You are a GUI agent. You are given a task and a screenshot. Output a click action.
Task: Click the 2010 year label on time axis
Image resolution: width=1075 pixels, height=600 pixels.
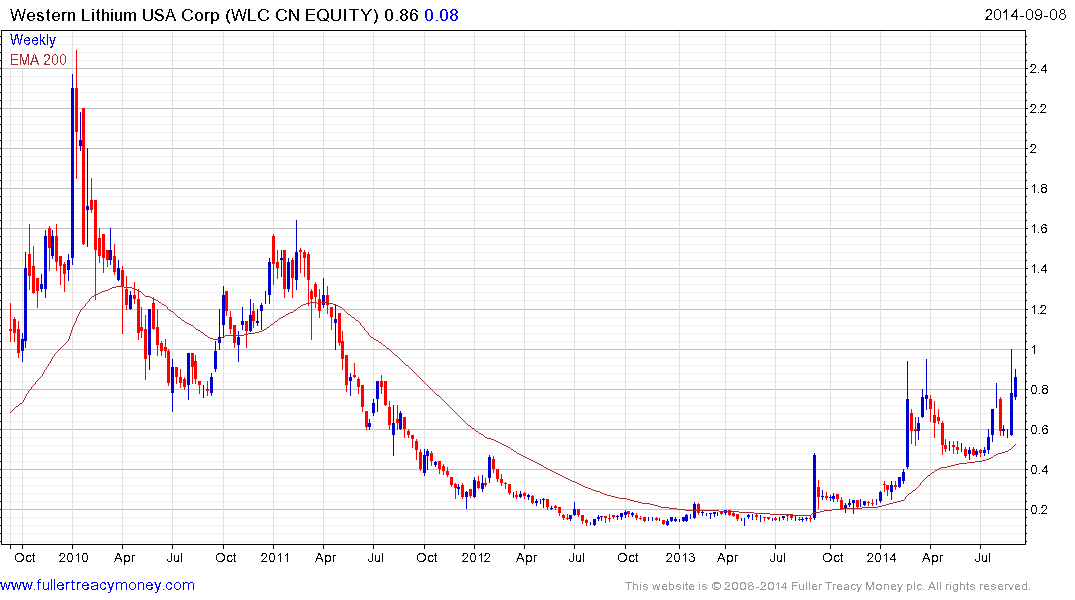pos(73,557)
